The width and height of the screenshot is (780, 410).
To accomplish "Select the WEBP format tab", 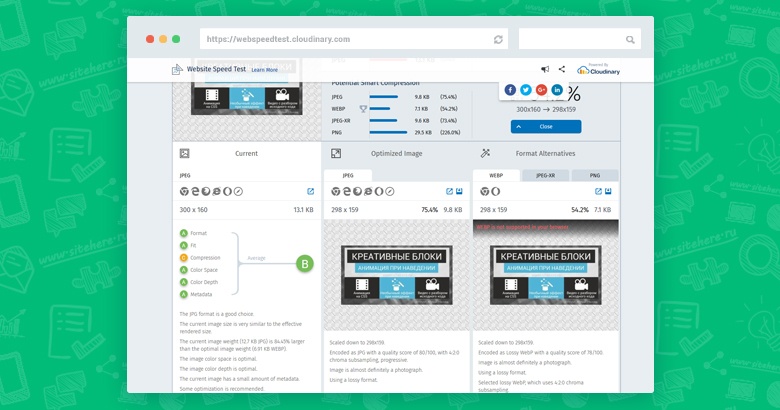I will [x=496, y=175].
